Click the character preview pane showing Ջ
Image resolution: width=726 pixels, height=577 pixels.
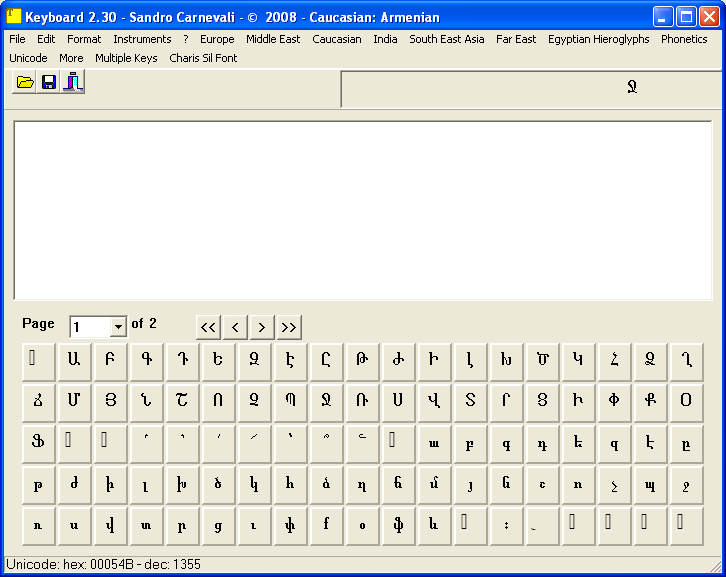(533, 89)
